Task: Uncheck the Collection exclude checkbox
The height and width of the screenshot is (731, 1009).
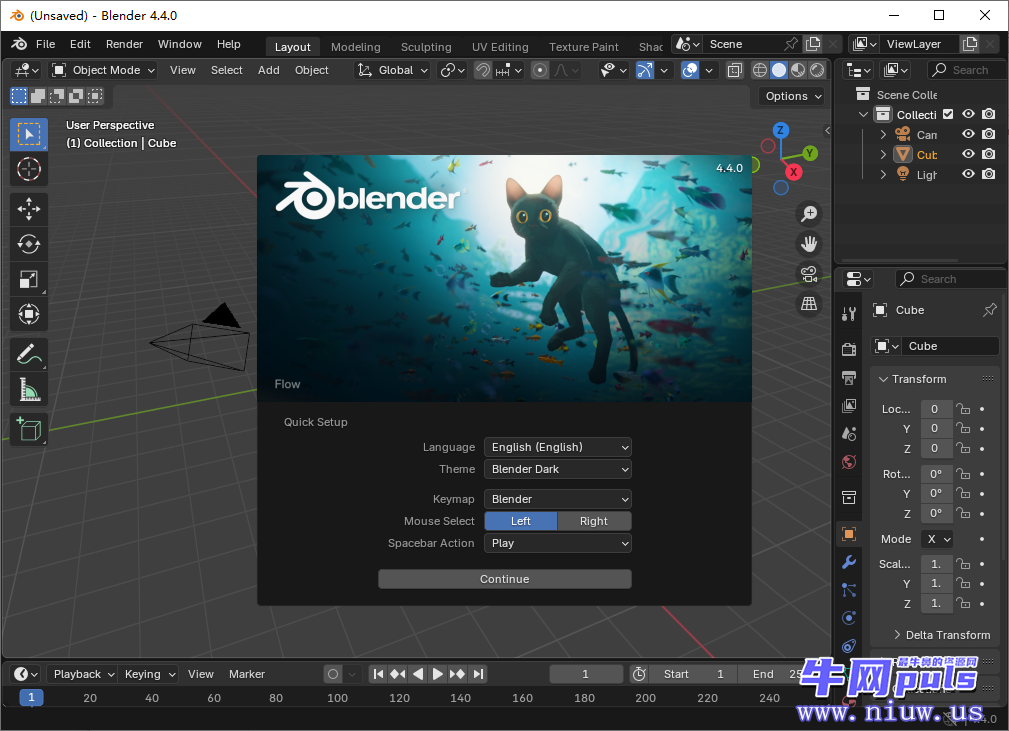Action: [948, 114]
